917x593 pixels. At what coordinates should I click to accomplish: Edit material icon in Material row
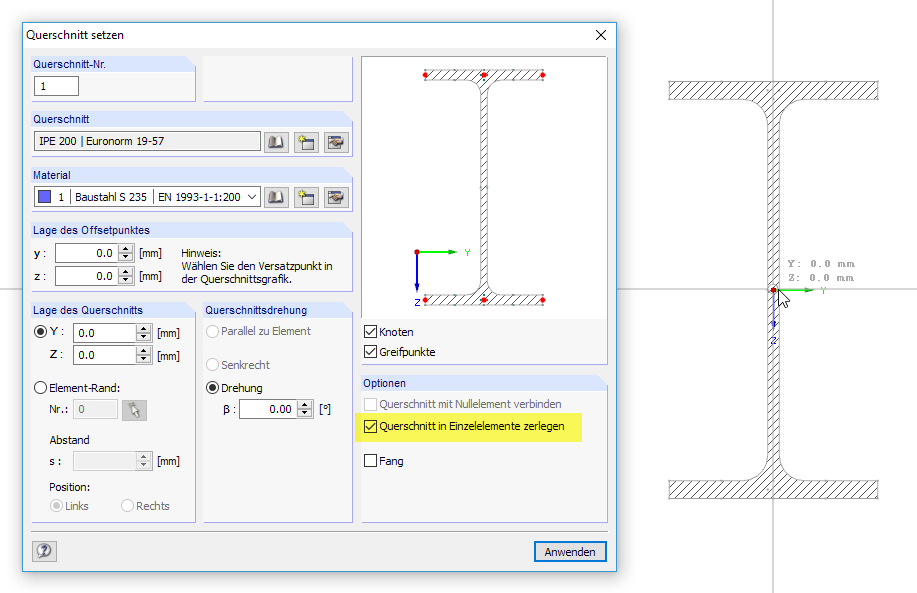tap(336, 198)
